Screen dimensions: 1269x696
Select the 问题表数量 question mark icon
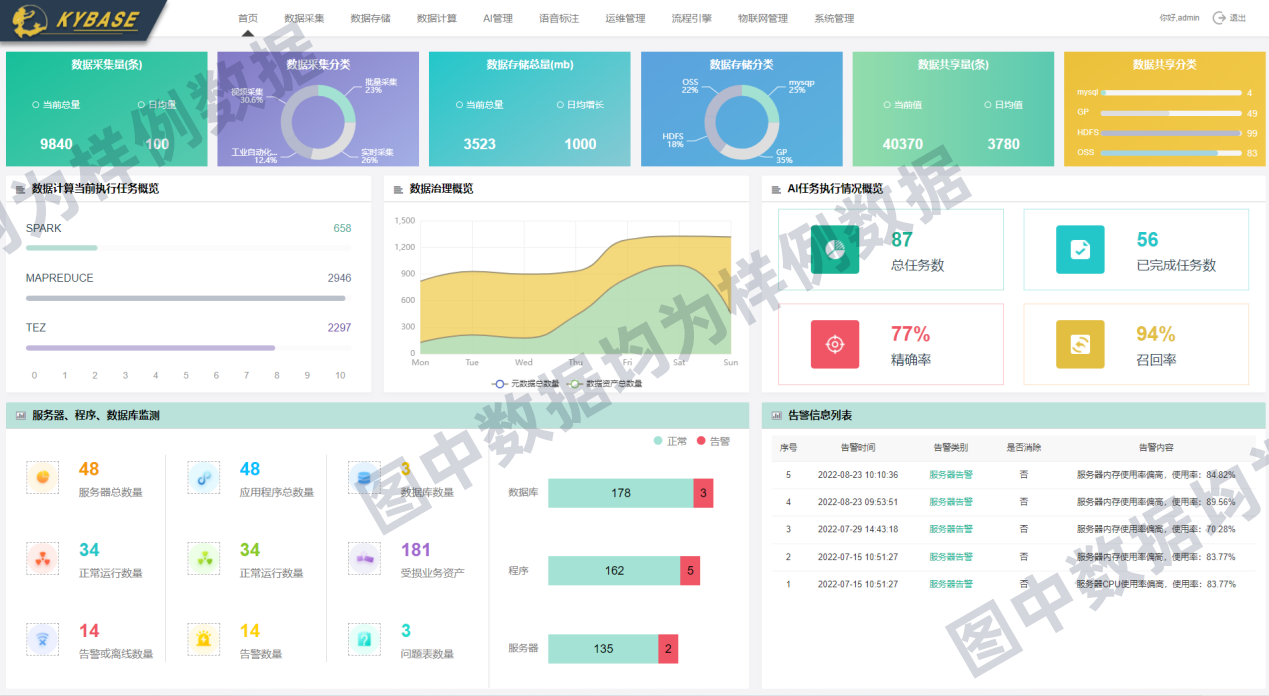click(x=364, y=639)
